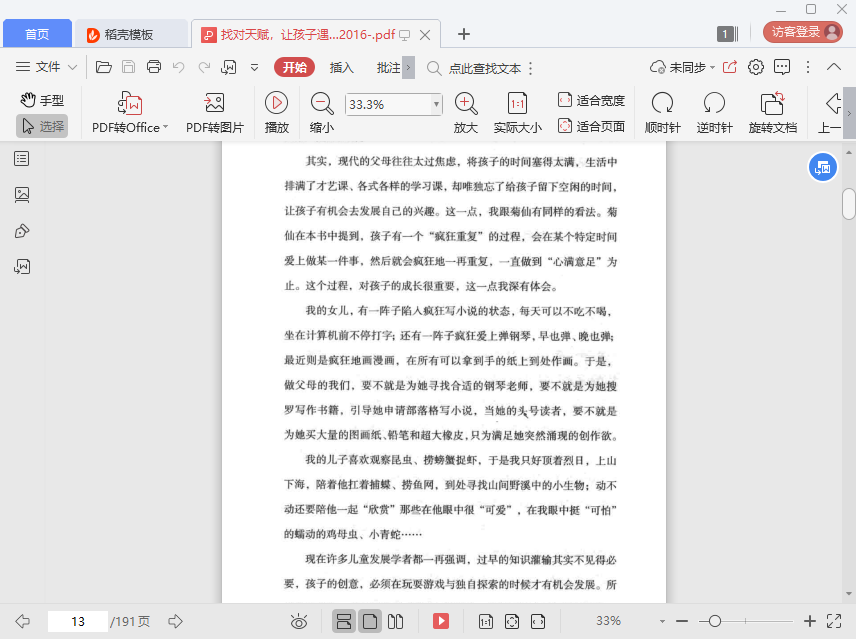Open the annotations sidebar panel icon

pyautogui.click(x=22, y=231)
